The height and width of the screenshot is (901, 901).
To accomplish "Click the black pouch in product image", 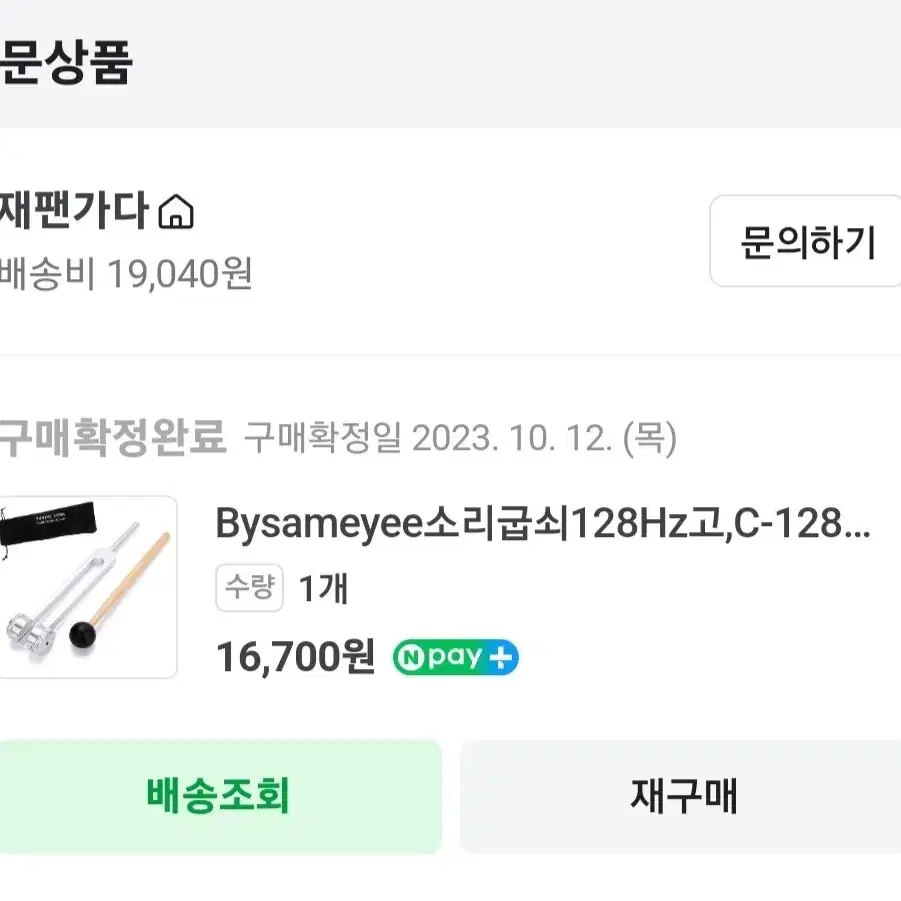I will coord(47,524).
